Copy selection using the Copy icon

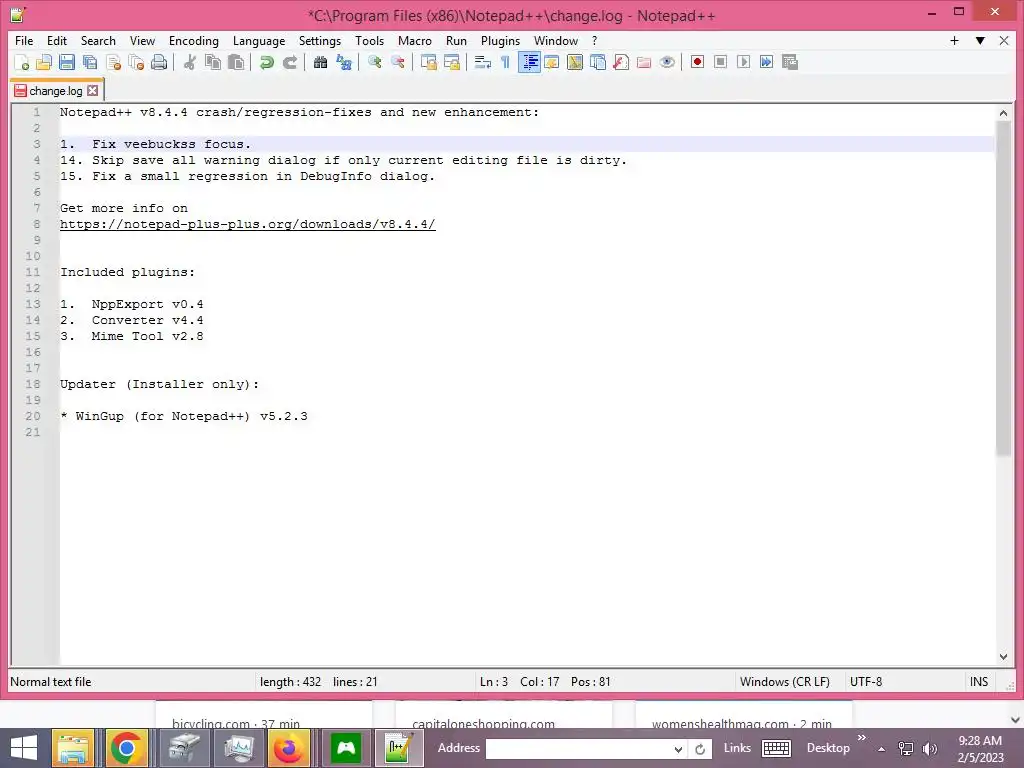[213, 62]
